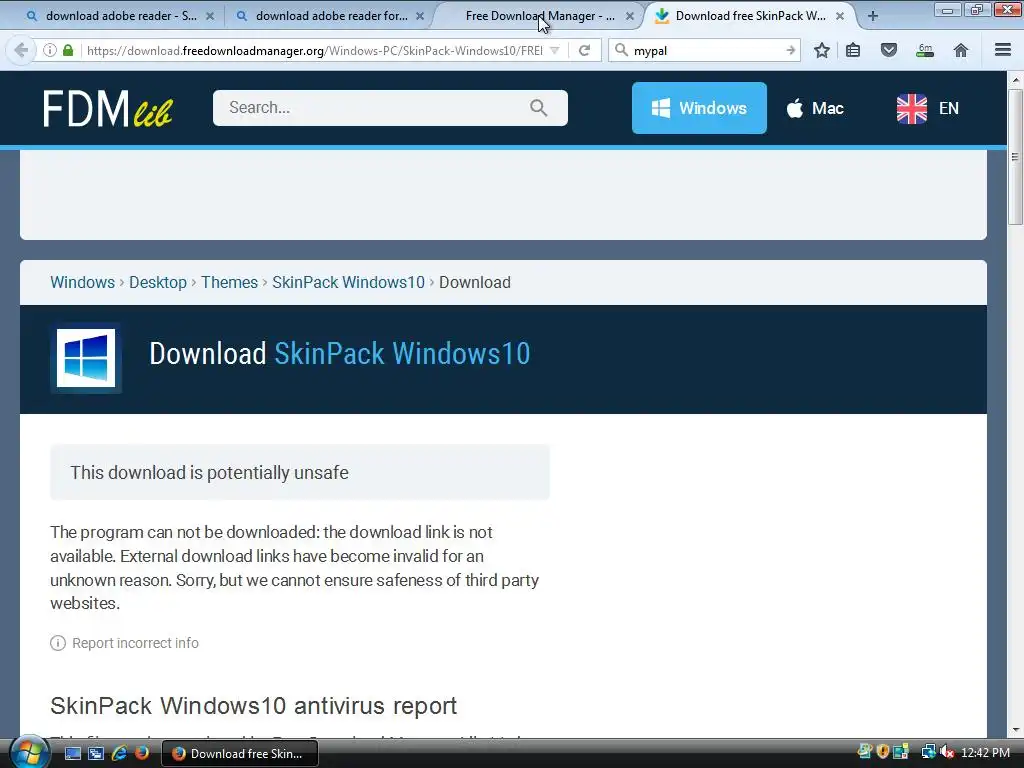Click the site search magnifier icon
1024x768 pixels.
(x=539, y=108)
